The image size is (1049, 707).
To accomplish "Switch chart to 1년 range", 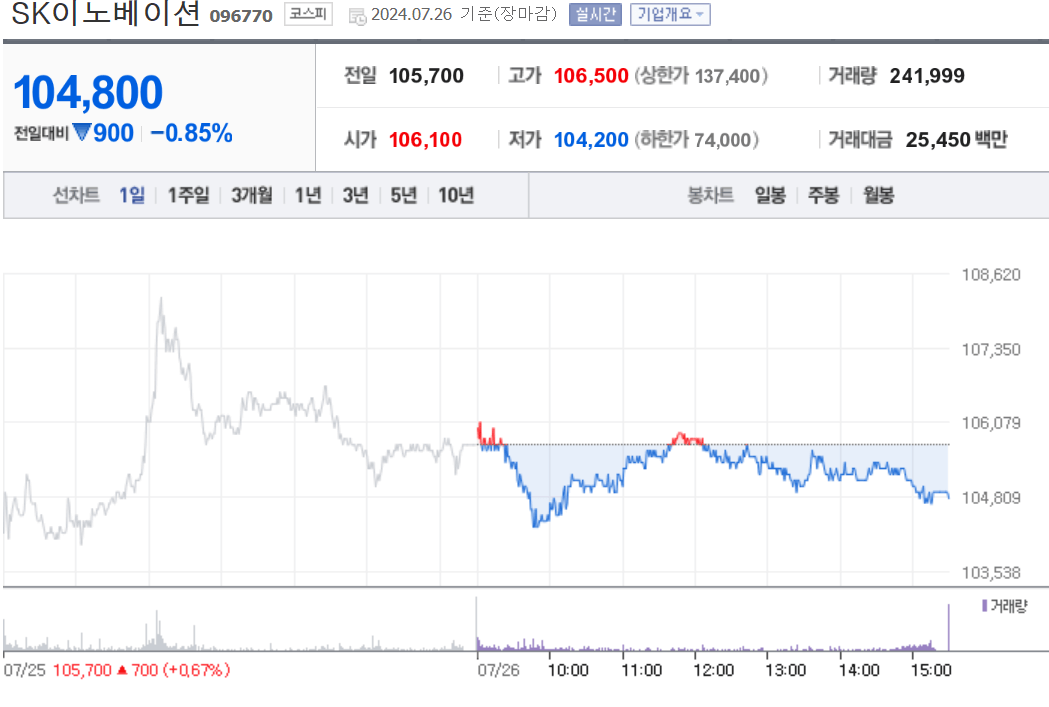I will click(308, 195).
